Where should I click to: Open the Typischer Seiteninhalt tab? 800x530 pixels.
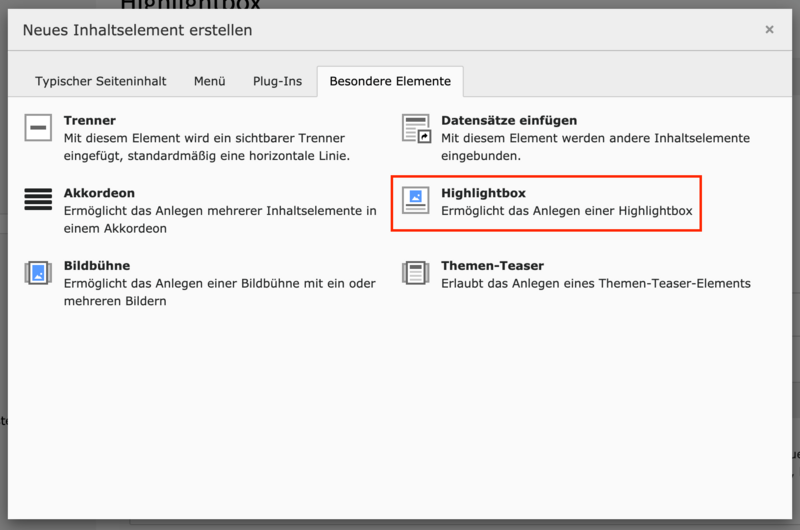click(x=101, y=81)
